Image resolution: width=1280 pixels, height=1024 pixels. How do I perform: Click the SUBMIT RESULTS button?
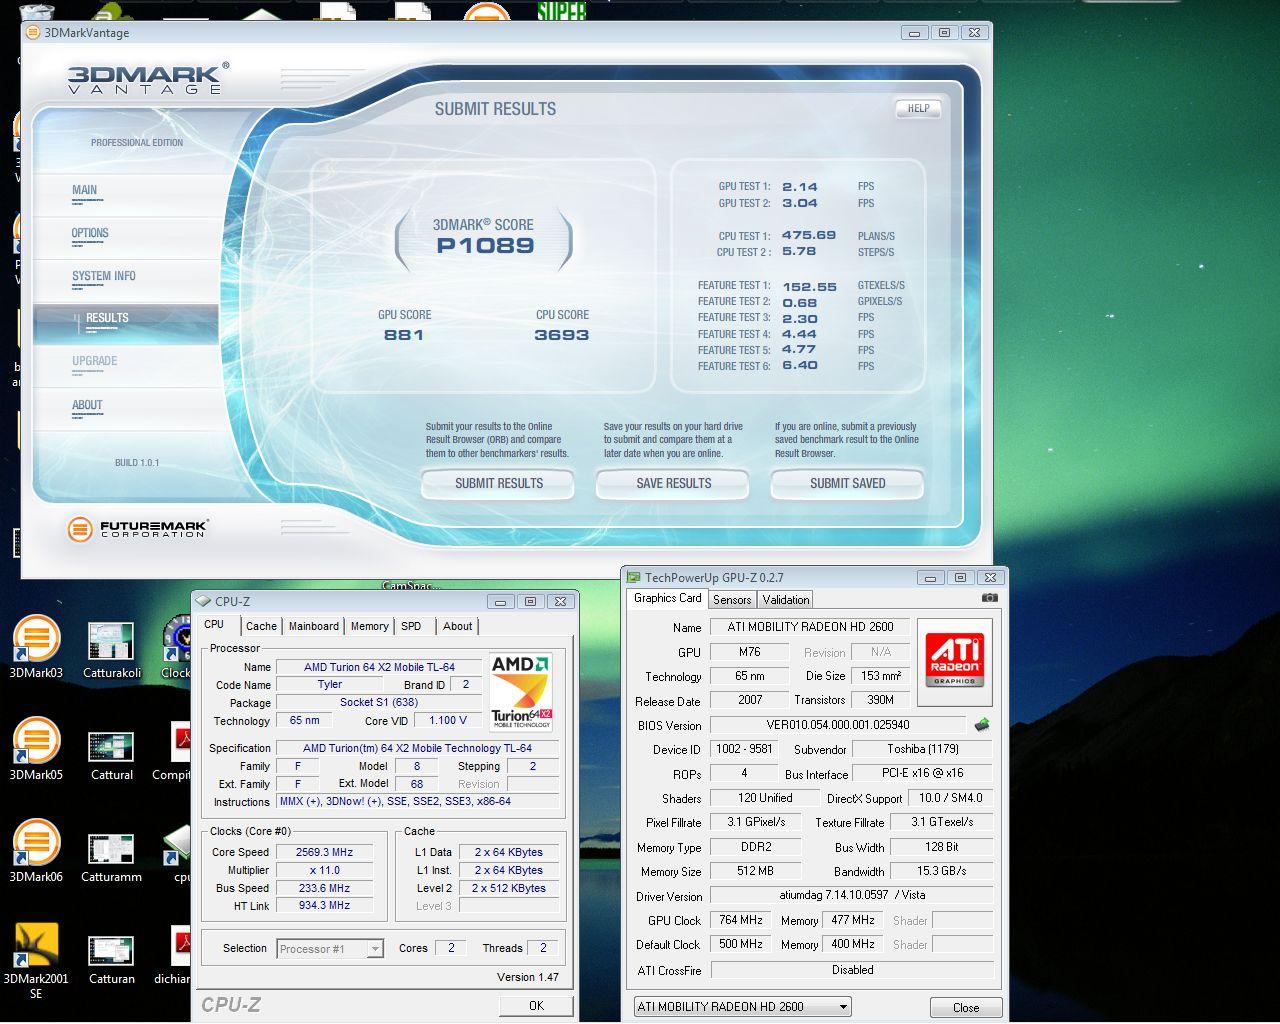[498, 483]
